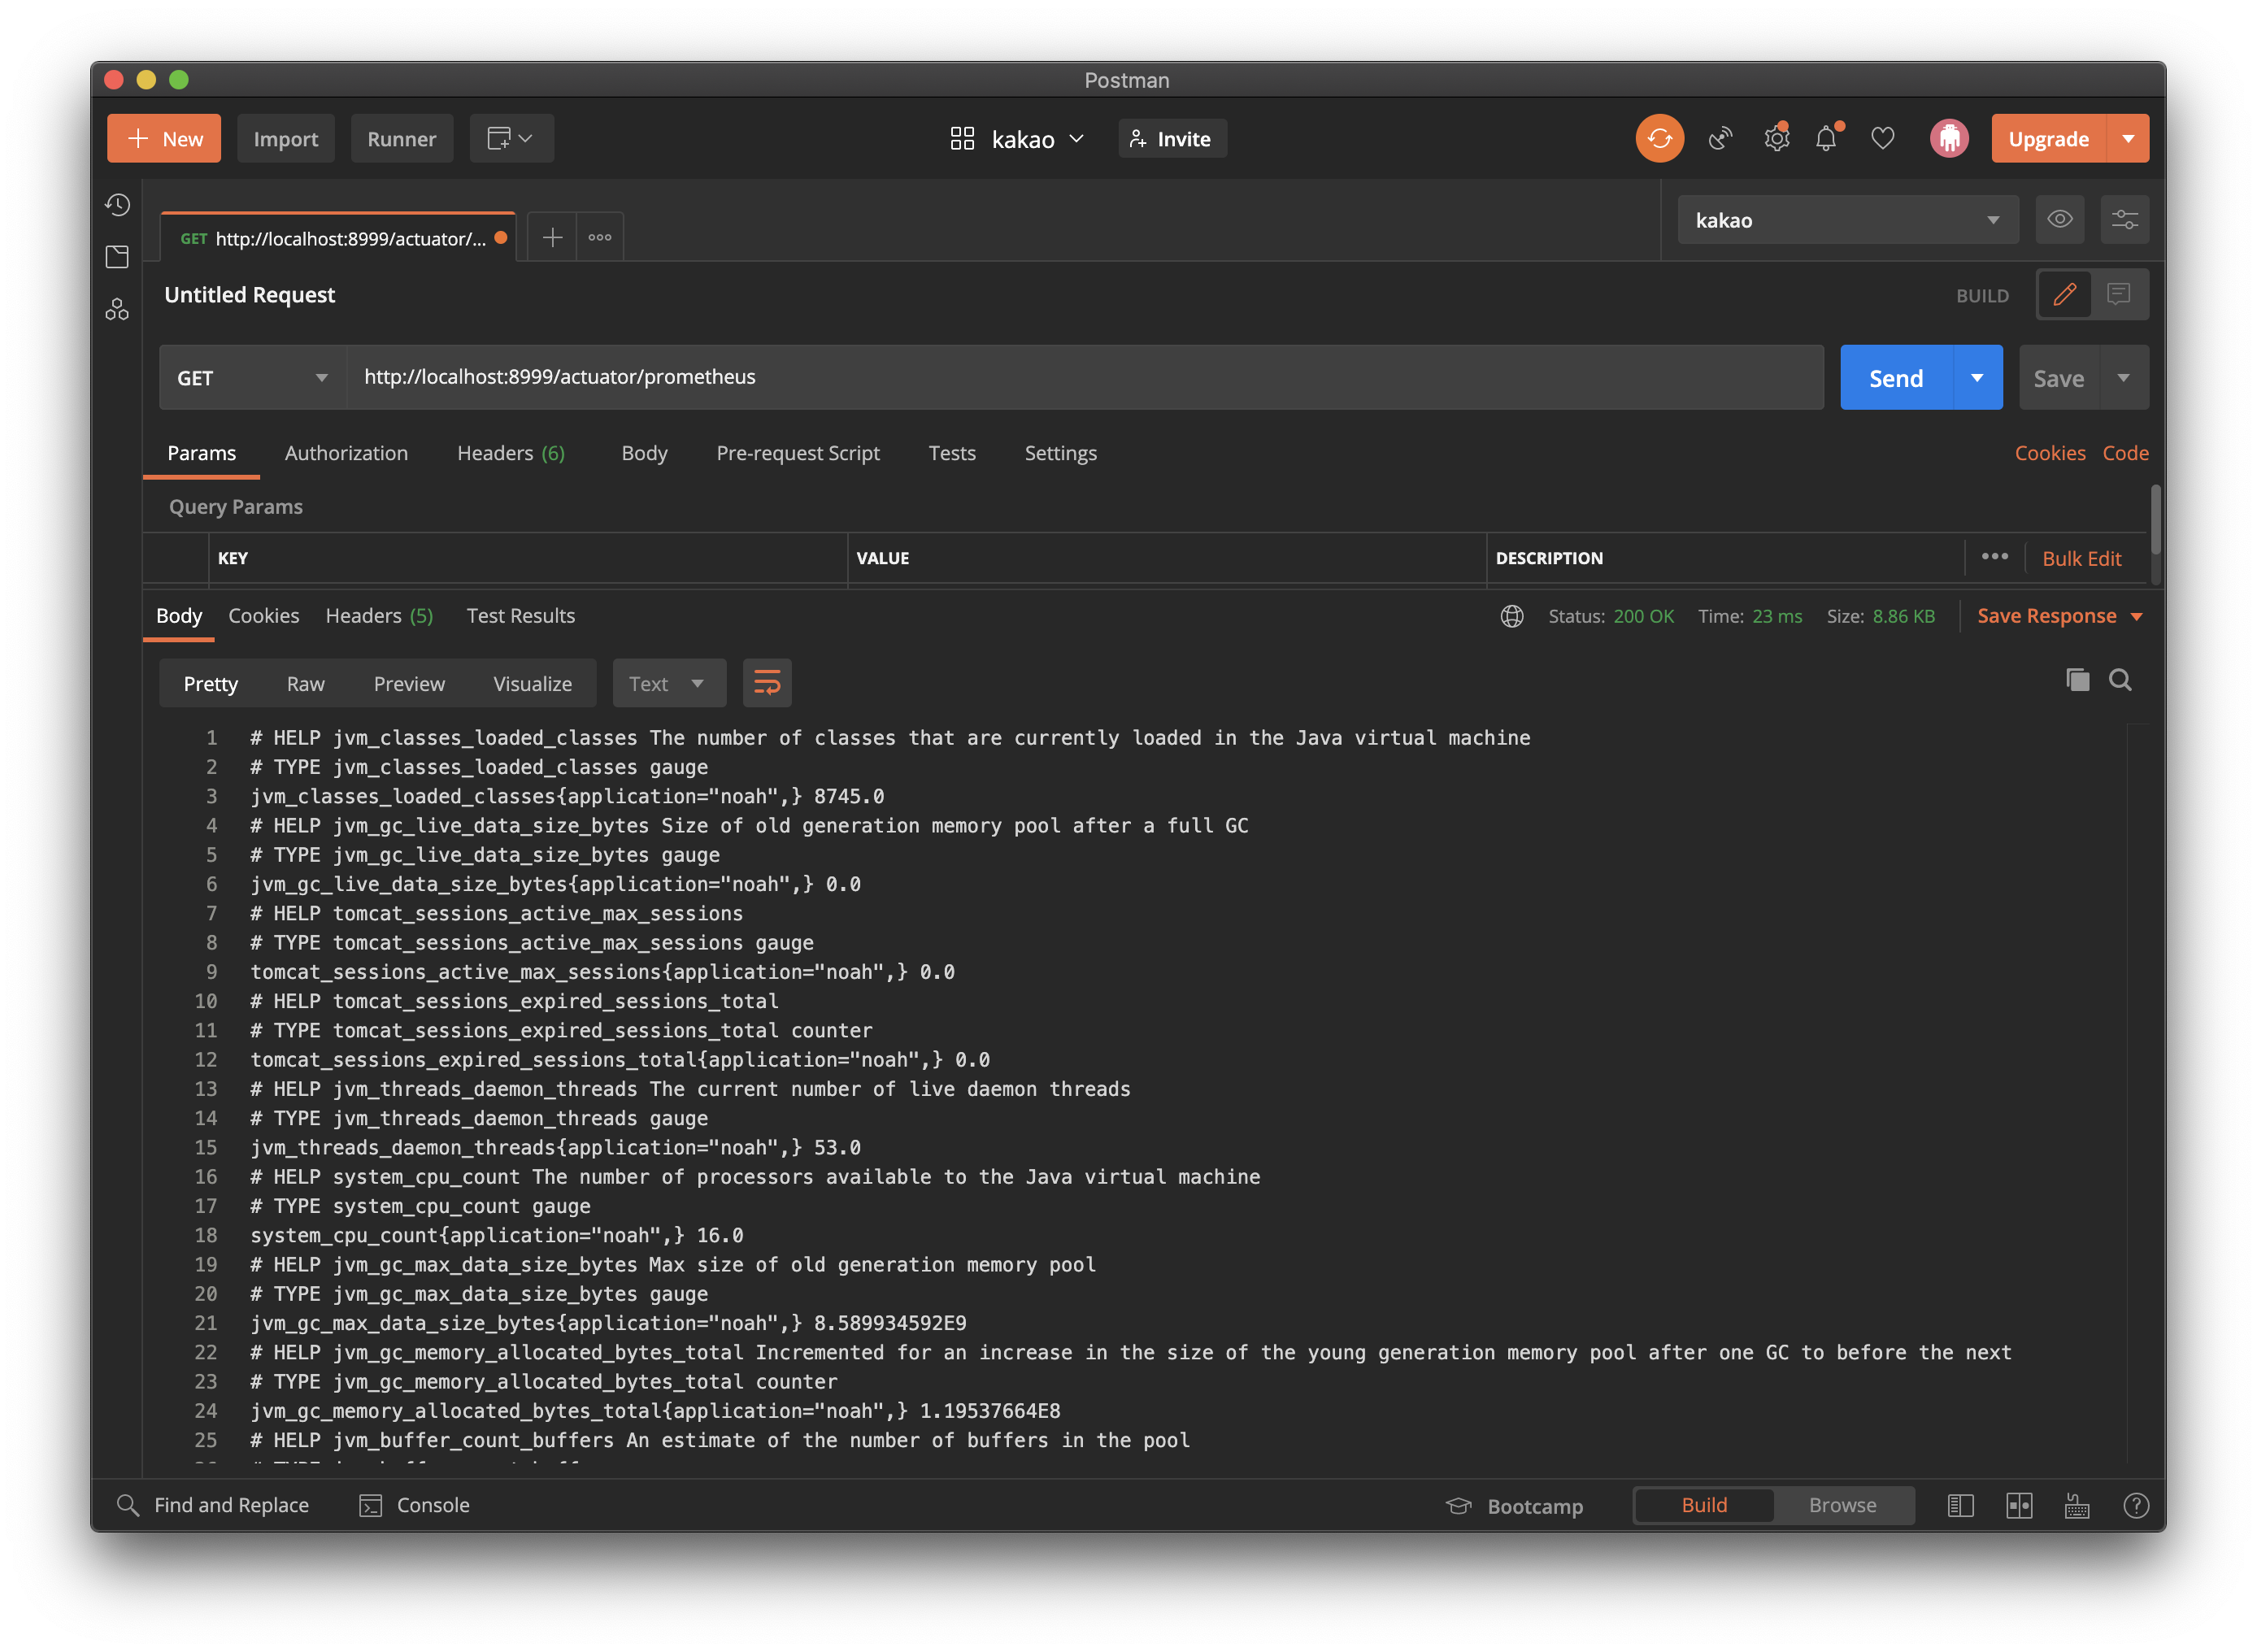Viewport: 2257px width, 1652px height.
Task: Open keyboard shortcuts icon
Action: point(2077,1506)
